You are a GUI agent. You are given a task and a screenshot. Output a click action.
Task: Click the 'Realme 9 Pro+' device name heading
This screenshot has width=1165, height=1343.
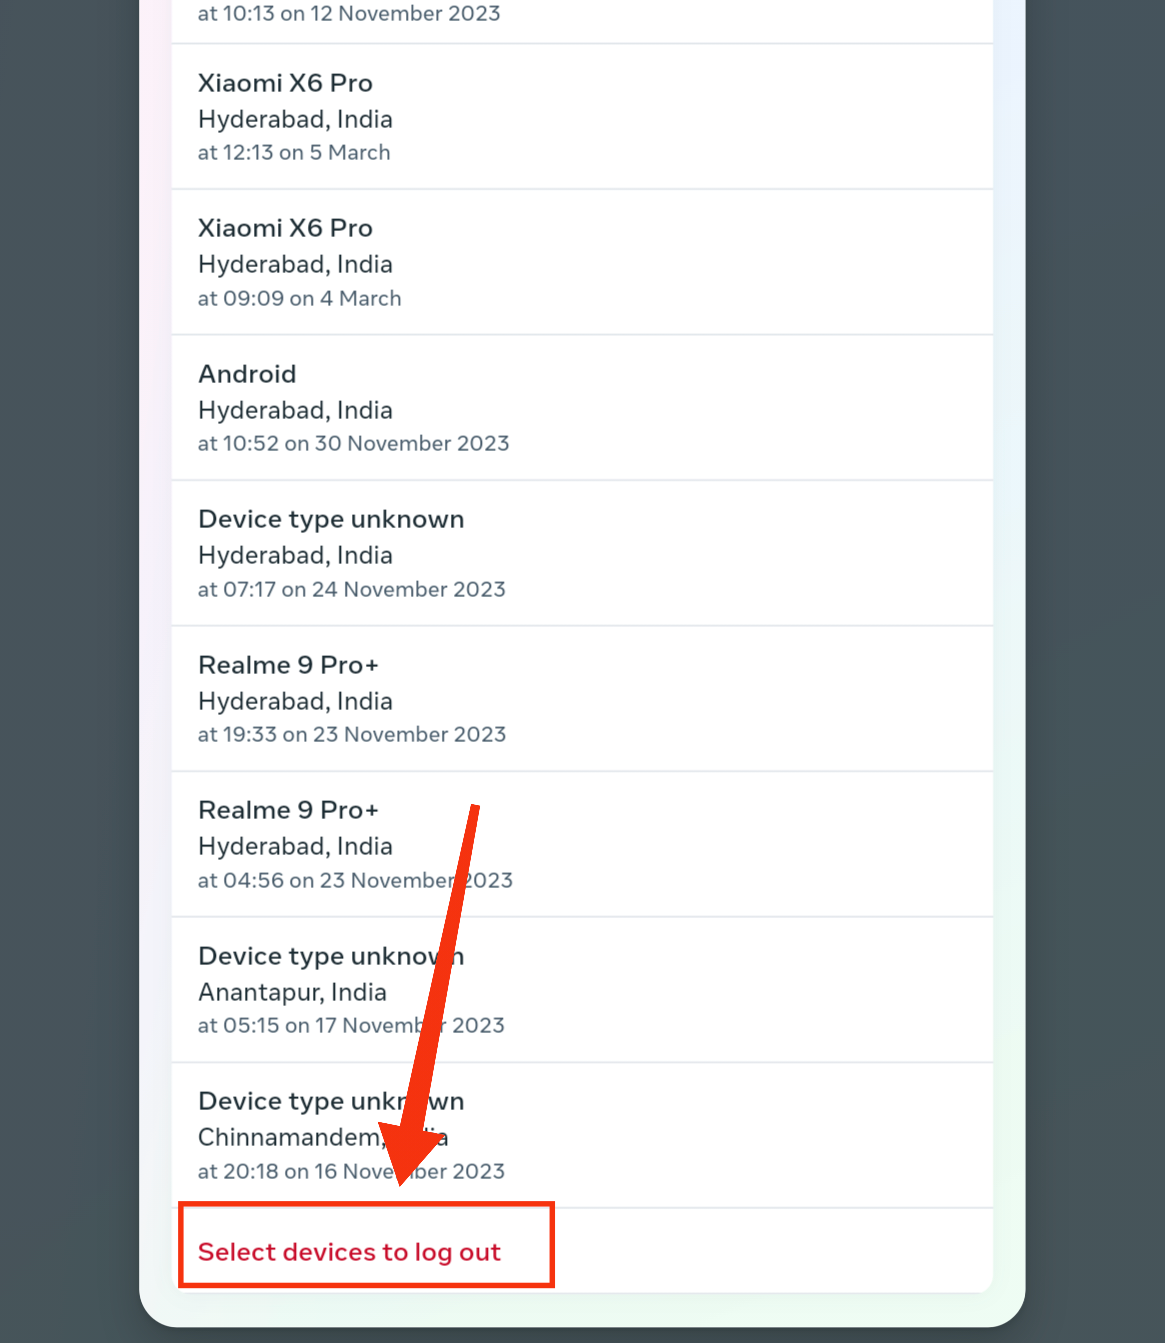[288, 664]
